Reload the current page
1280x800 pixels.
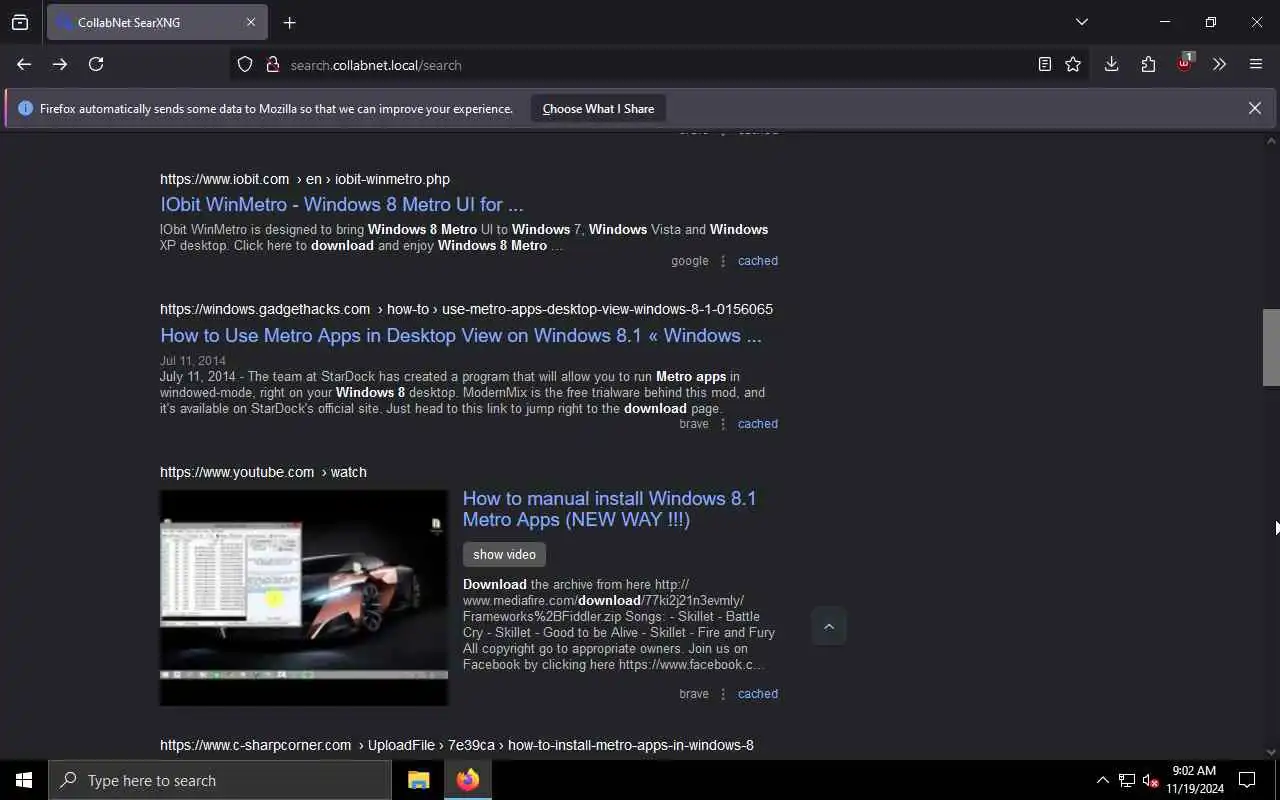click(x=96, y=64)
